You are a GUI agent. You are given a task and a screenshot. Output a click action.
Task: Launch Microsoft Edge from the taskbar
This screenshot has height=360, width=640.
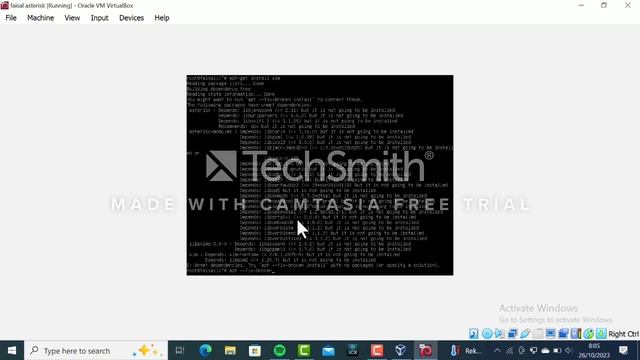click(205, 350)
